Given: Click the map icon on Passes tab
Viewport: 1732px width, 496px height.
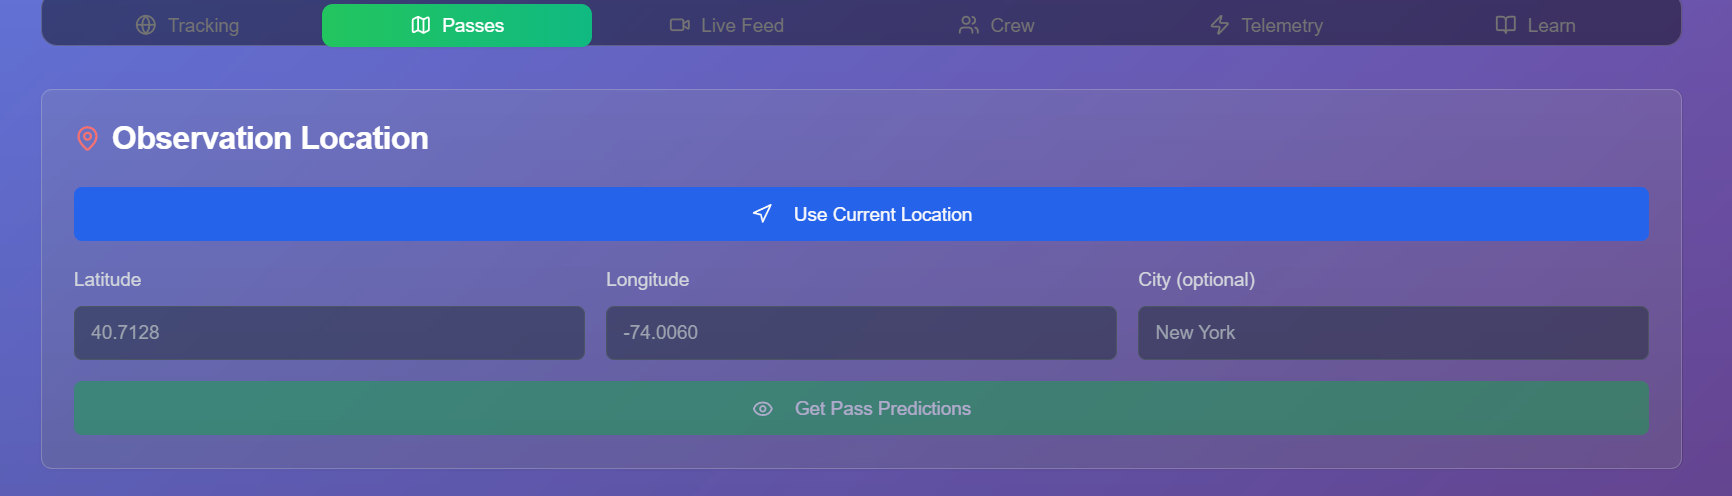Looking at the screenshot, I should [421, 25].
